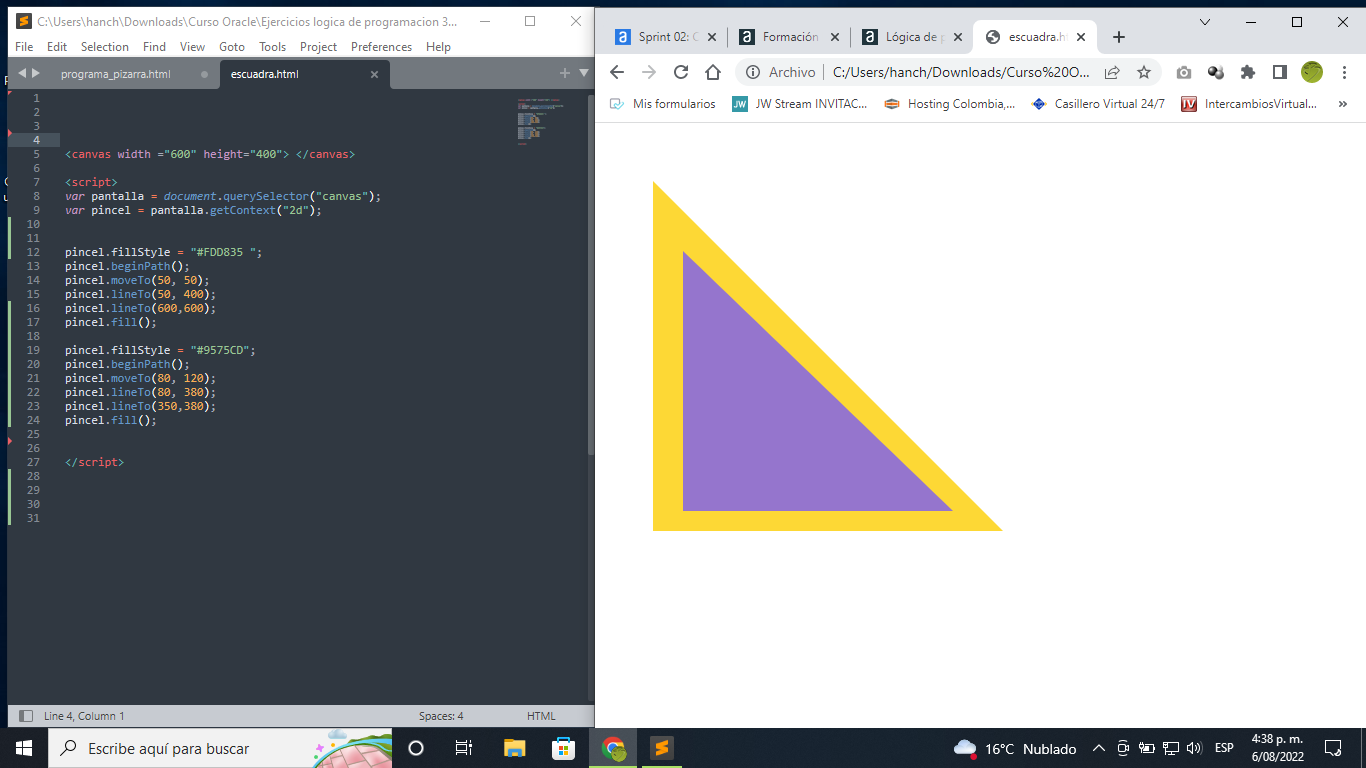Open volume control in system tray
1366x768 pixels.
pyautogui.click(x=1193, y=748)
